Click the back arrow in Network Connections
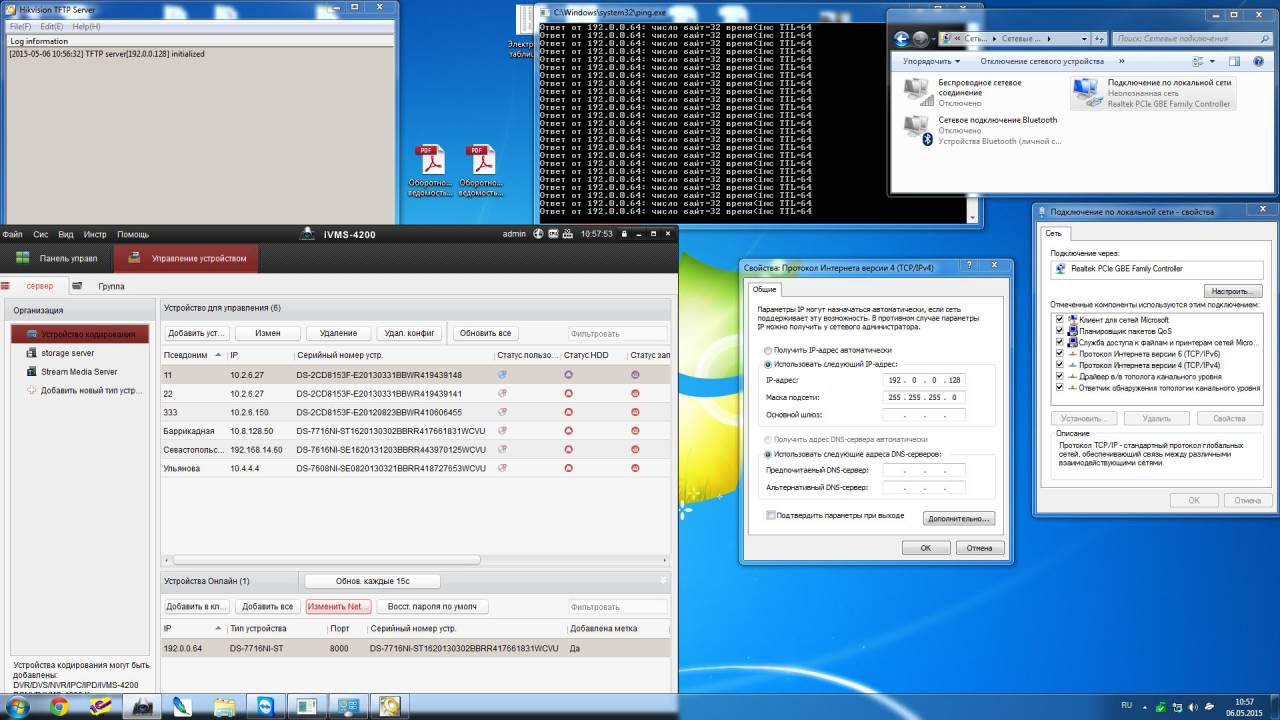This screenshot has width=1280, height=720. [x=902, y=39]
